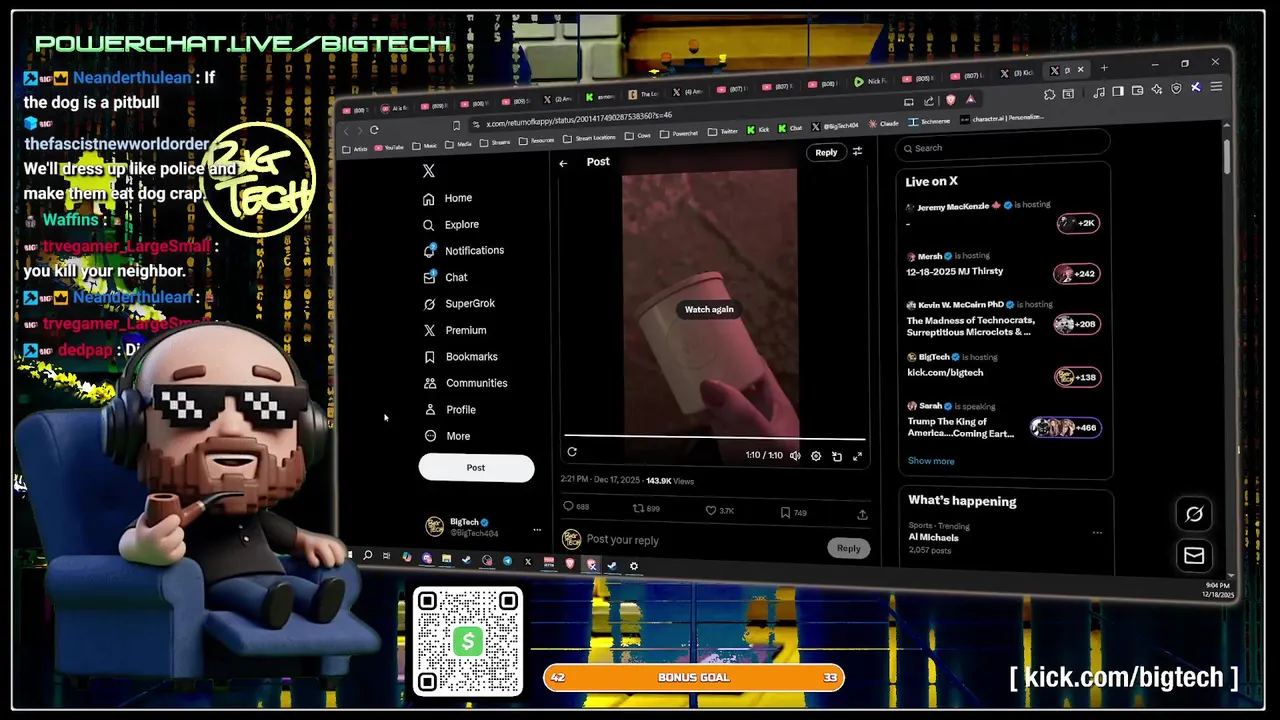
Task: Click the video replay icon
Action: point(572,452)
